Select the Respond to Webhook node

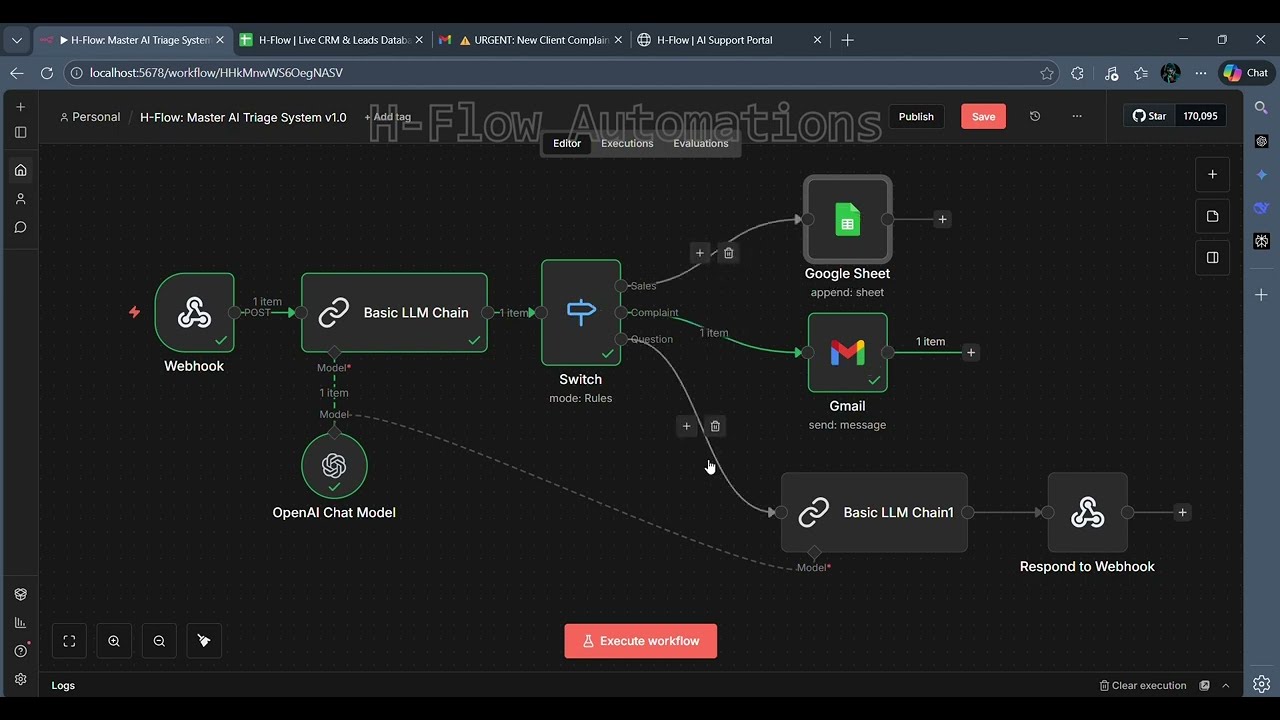1087,512
